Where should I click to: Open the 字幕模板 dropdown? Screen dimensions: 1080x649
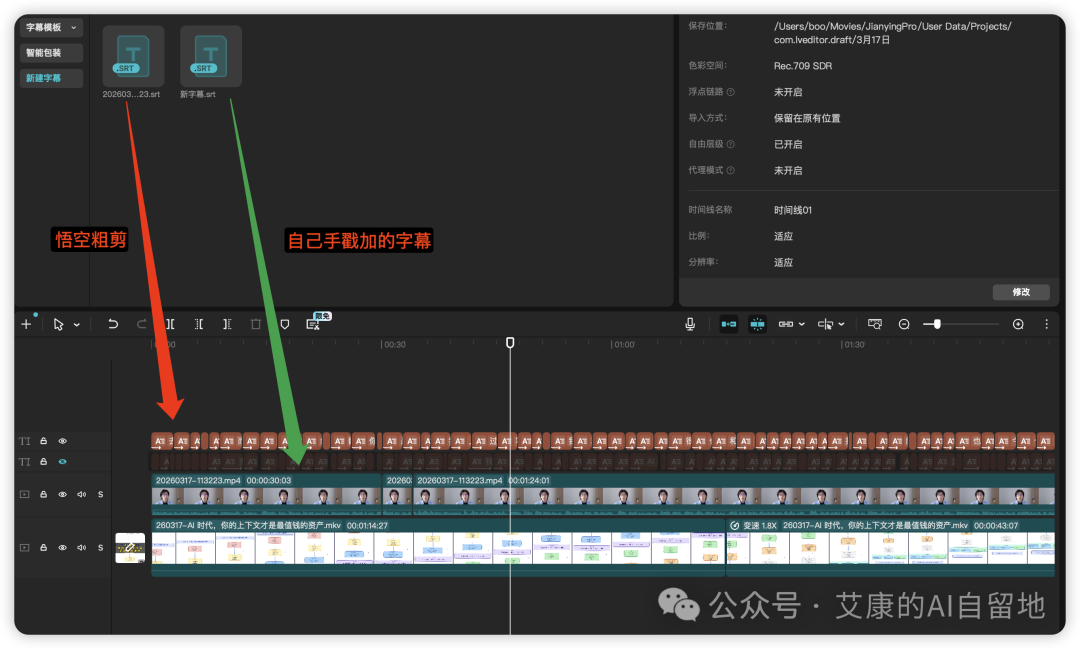(x=51, y=28)
